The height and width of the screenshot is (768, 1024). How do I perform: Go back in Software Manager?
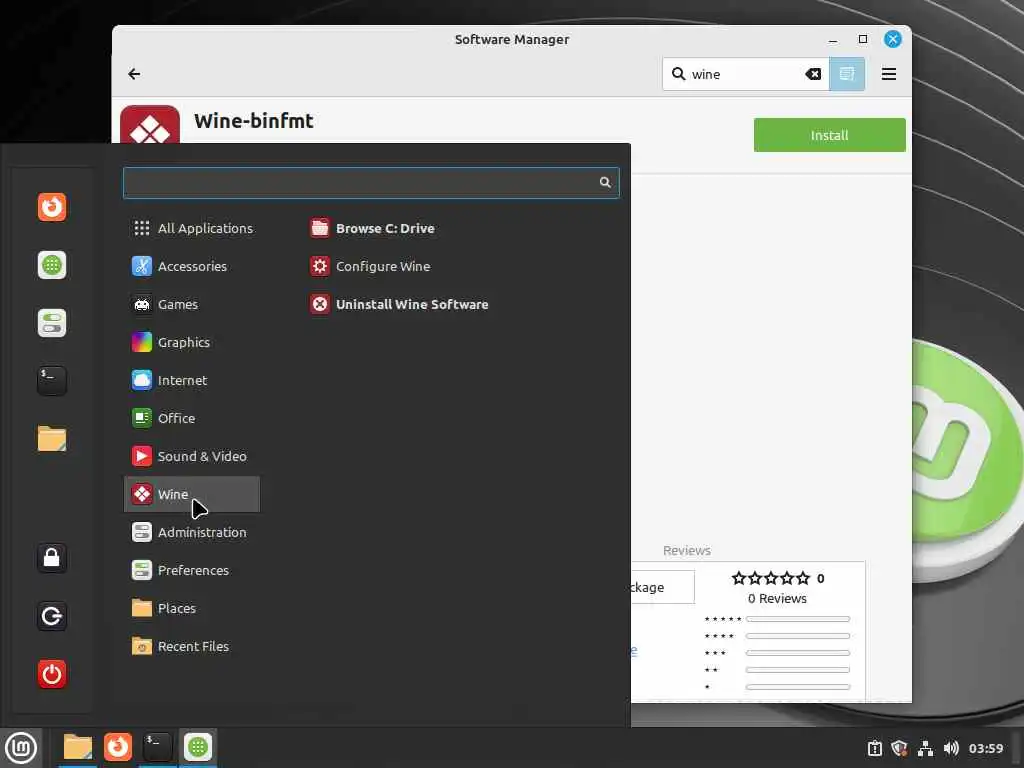[134, 74]
